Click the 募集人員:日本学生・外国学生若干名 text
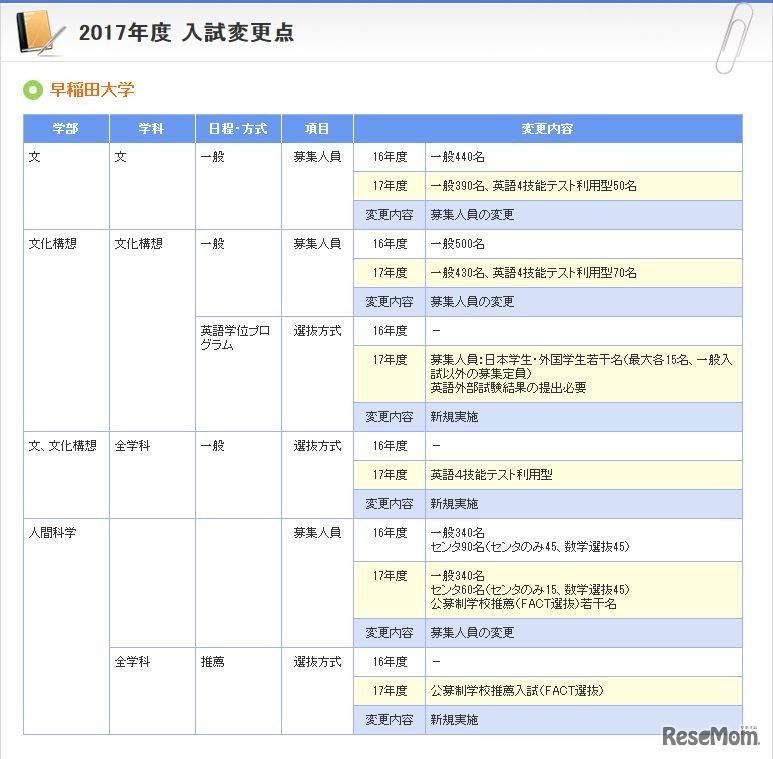The width and height of the screenshot is (773, 759). click(527, 360)
